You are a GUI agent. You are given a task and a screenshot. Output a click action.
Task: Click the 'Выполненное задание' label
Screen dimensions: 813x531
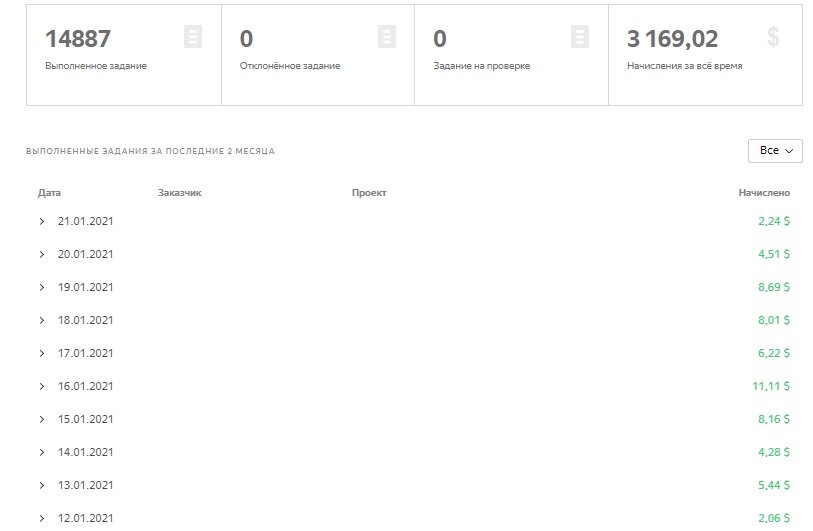click(96, 66)
